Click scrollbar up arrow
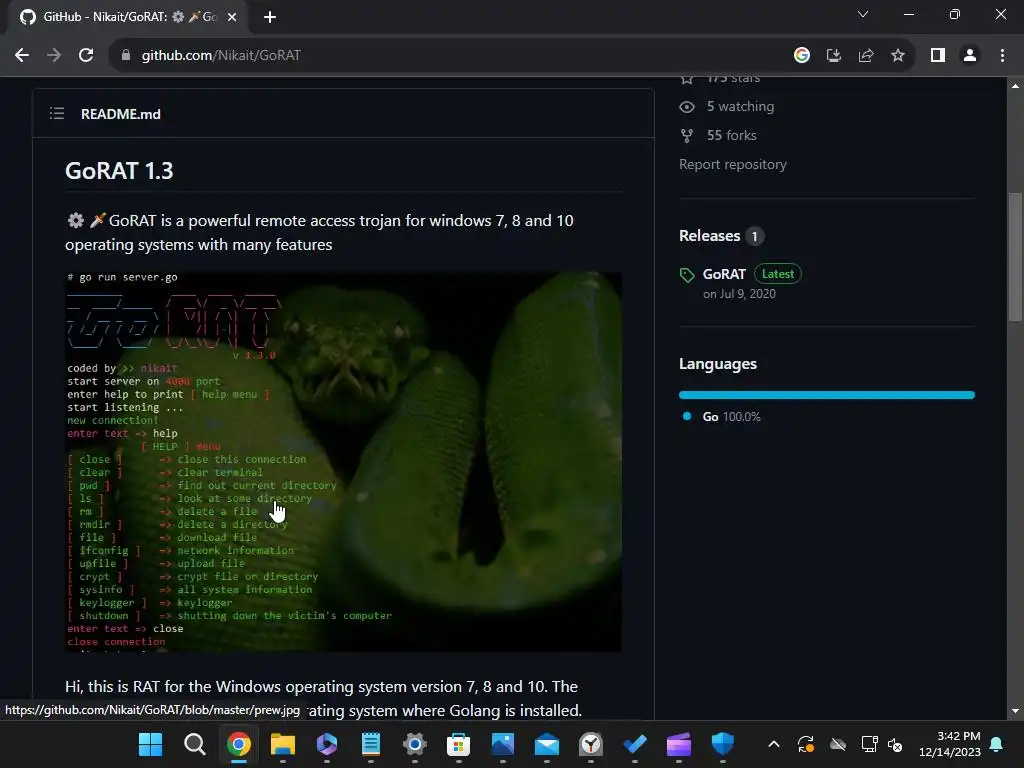 [1015, 86]
